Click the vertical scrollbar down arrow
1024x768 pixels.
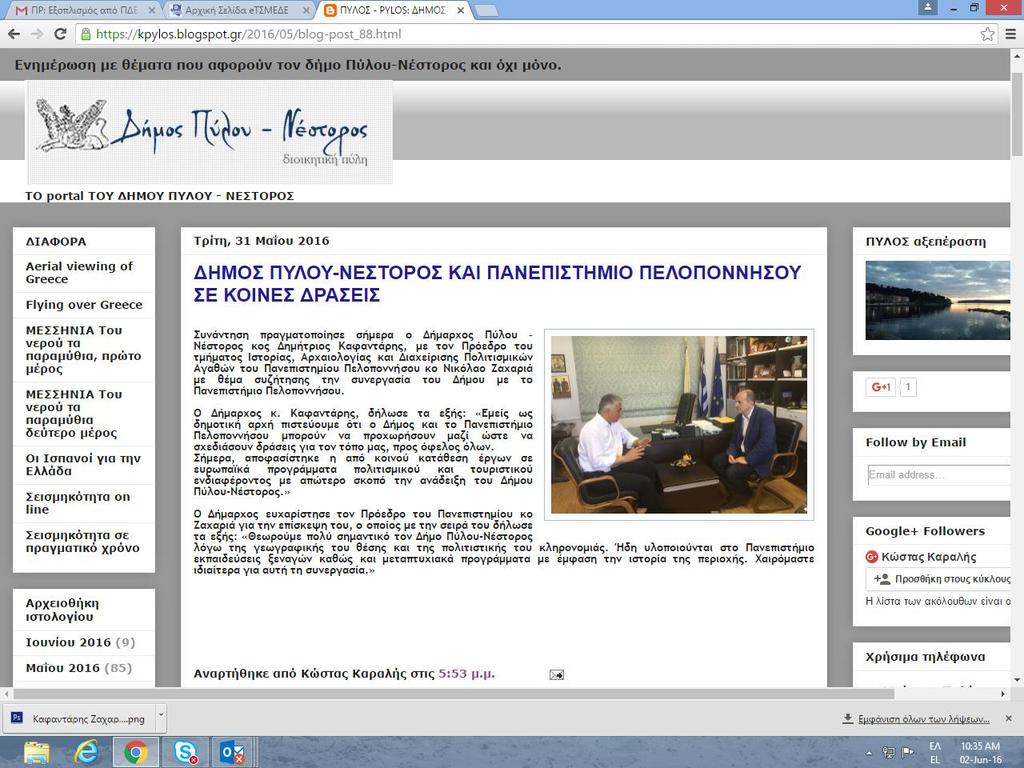pyautogui.click(x=1017, y=680)
